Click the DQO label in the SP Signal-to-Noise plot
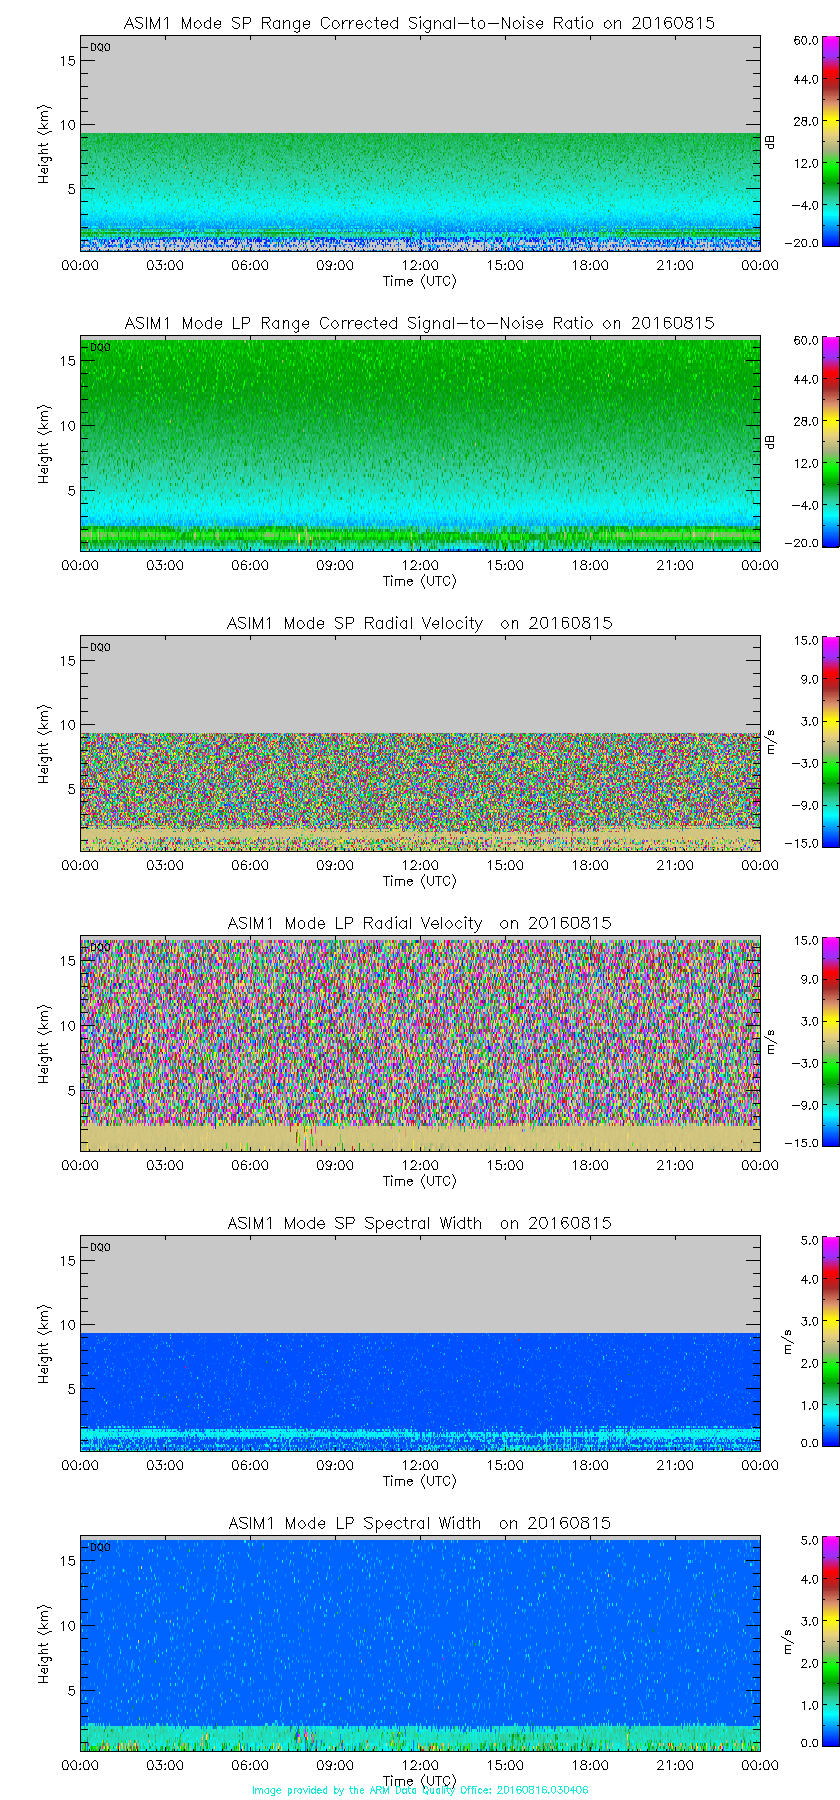This screenshot has width=840, height=1800. click(x=100, y=47)
